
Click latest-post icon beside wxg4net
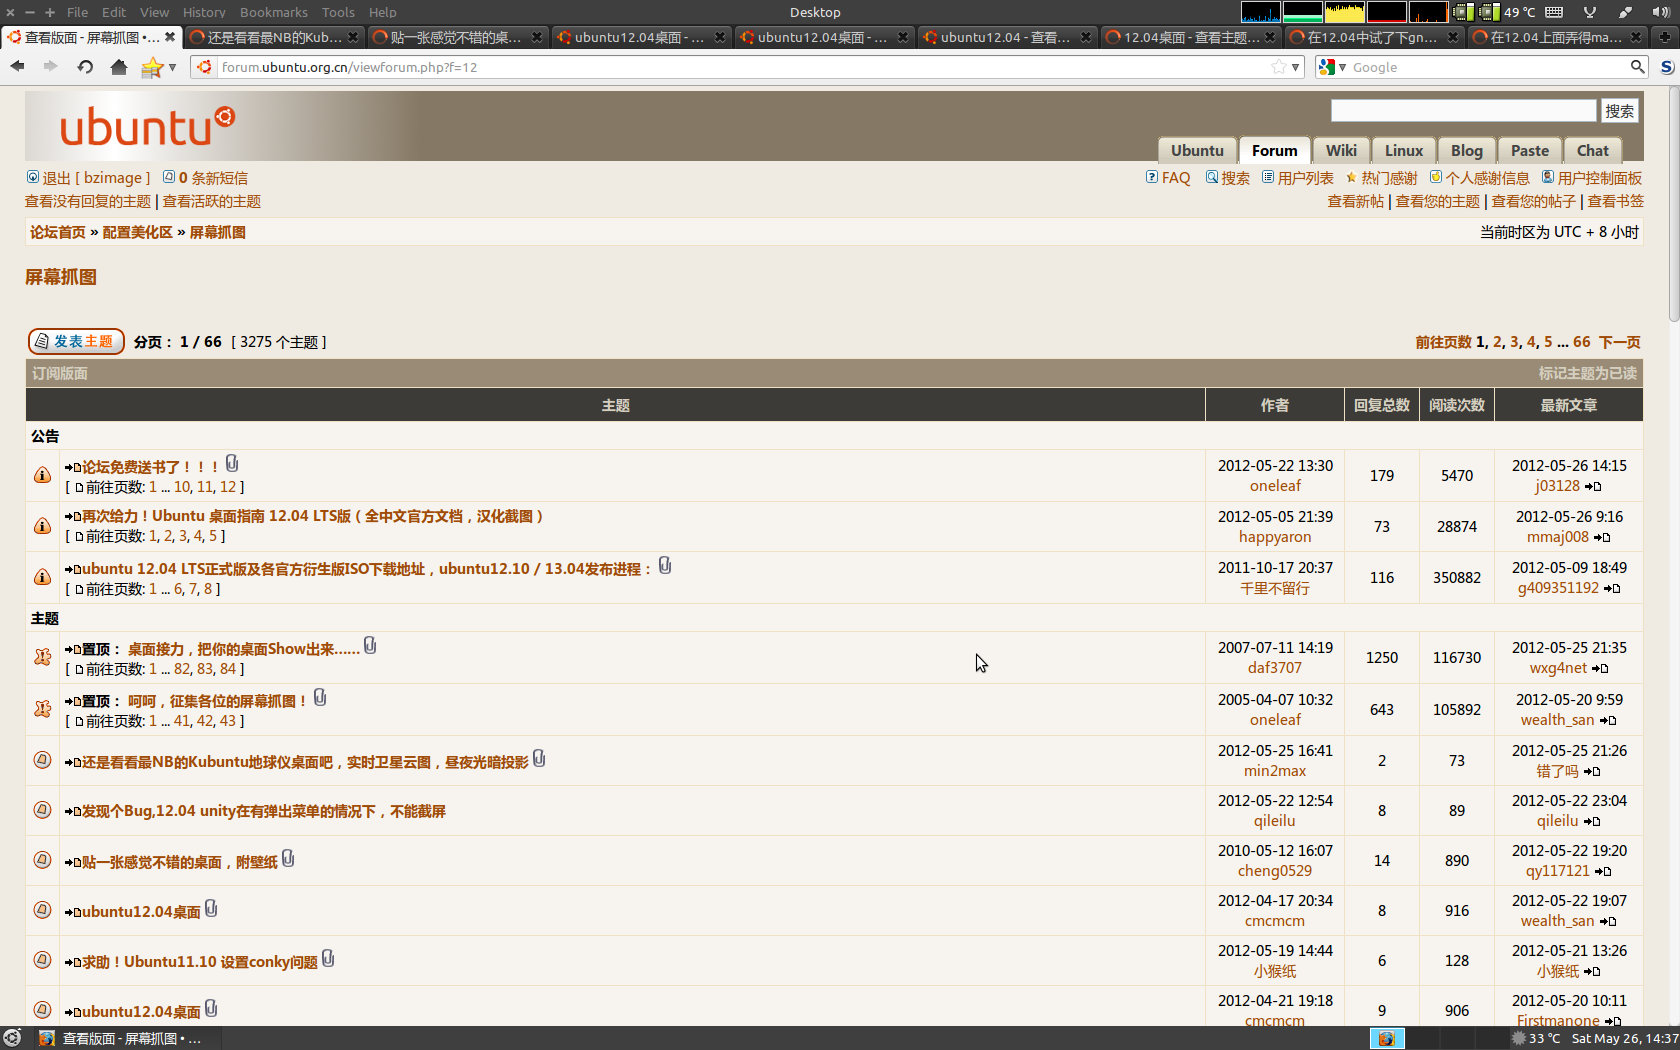(x=1600, y=669)
